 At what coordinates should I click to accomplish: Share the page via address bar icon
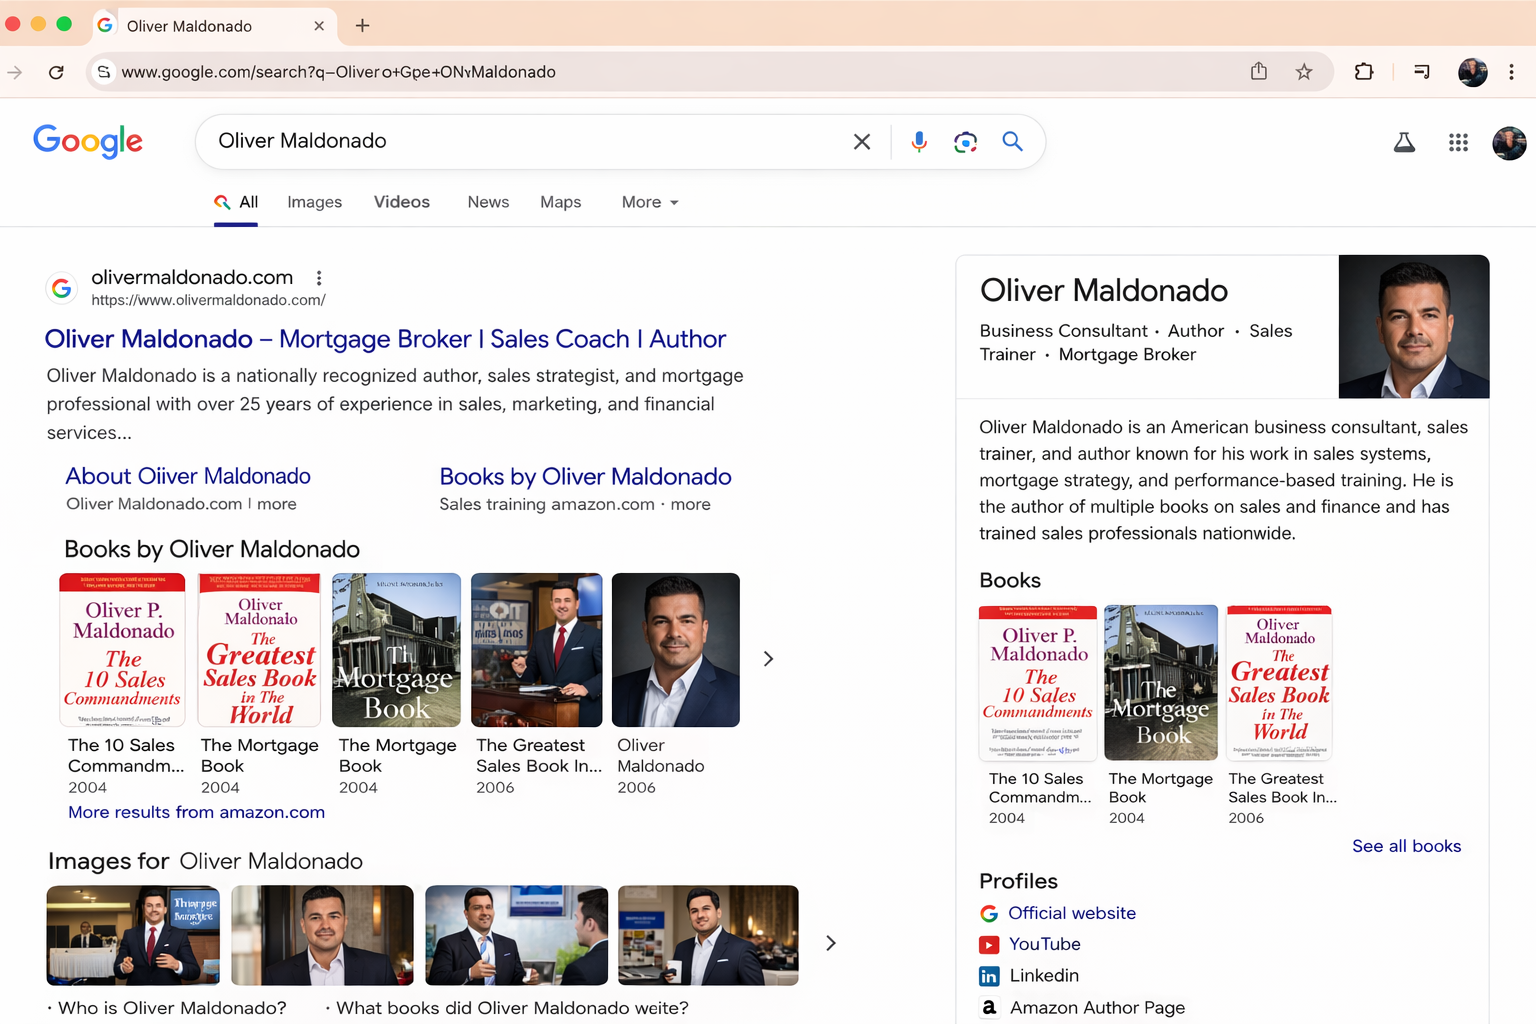pyautogui.click(x=1259, y=71)
